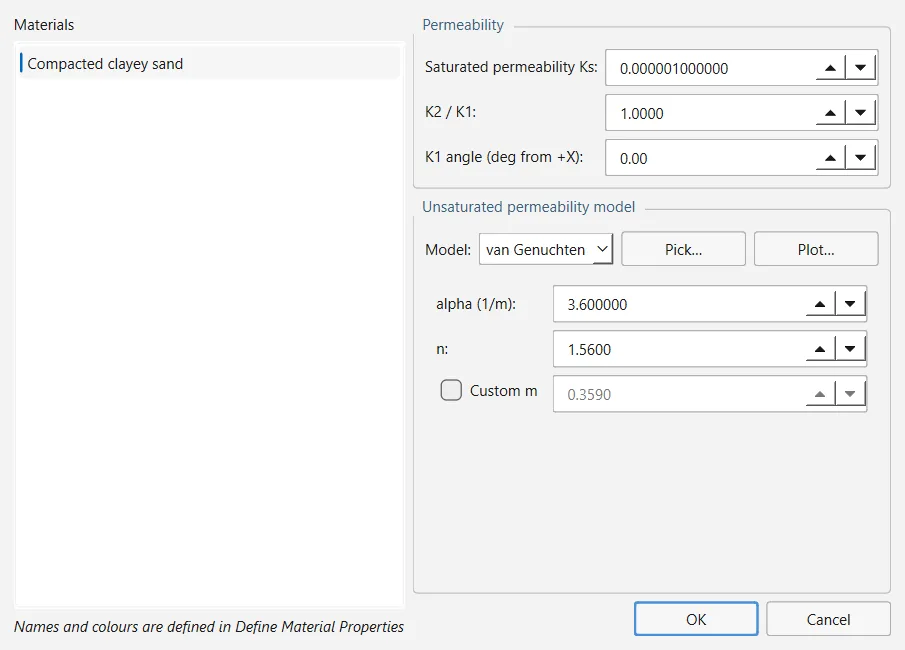This screenshot has height=650, width=905.
Task: Decrease n value with down arrow
Action: pyautogui.click(x=850, y=349)
